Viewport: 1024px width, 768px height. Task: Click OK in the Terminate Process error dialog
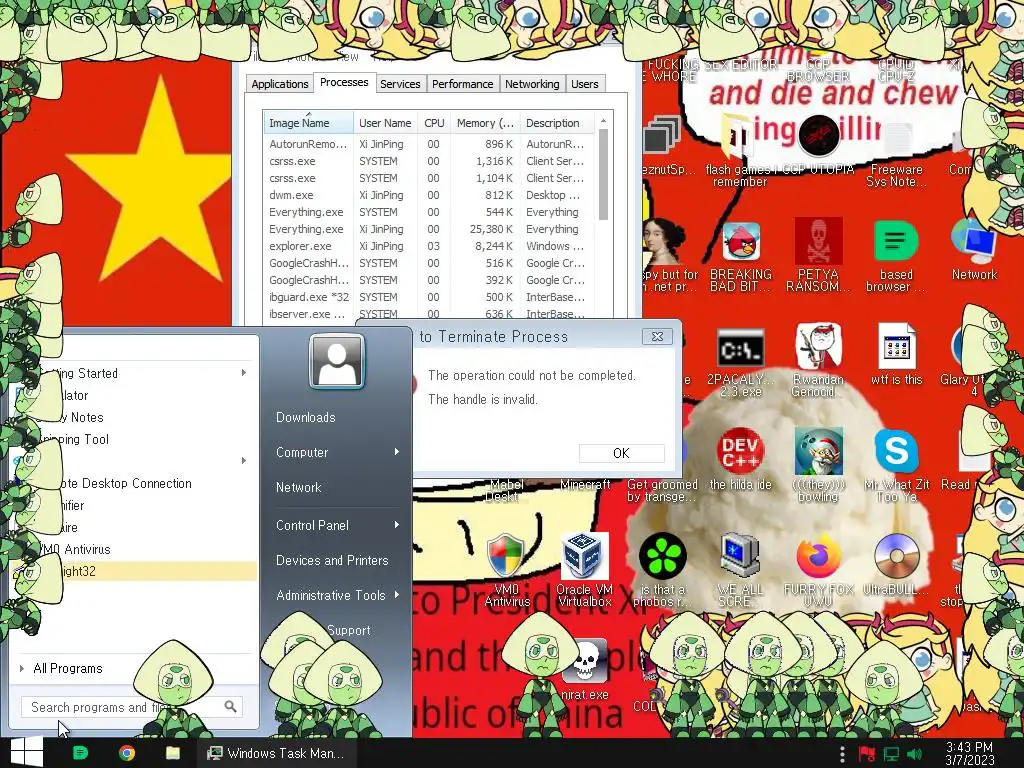[622, 453]
